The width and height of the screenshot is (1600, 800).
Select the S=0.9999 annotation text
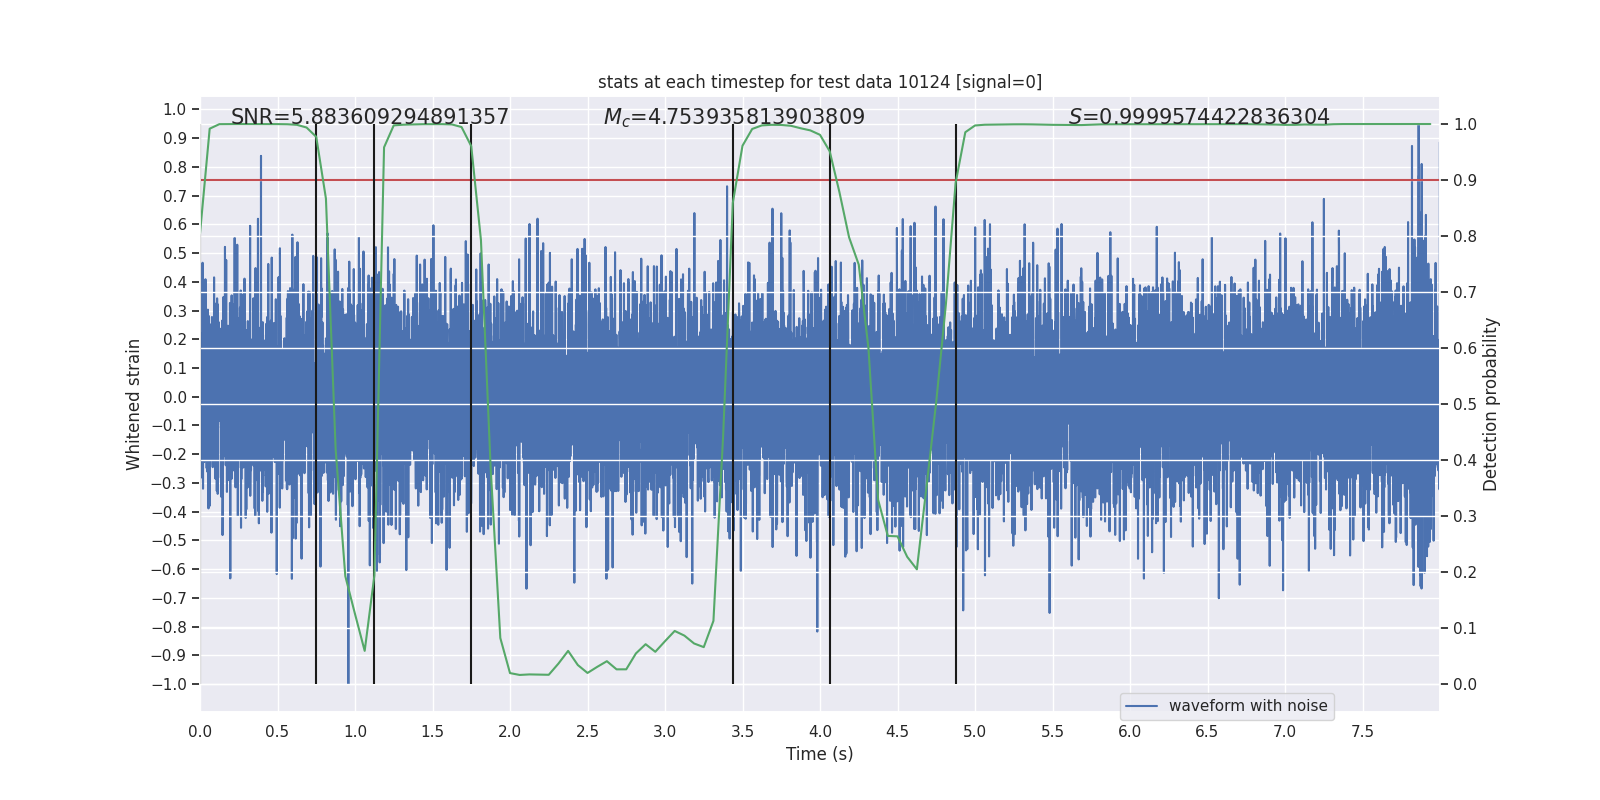click(1198, 117)
